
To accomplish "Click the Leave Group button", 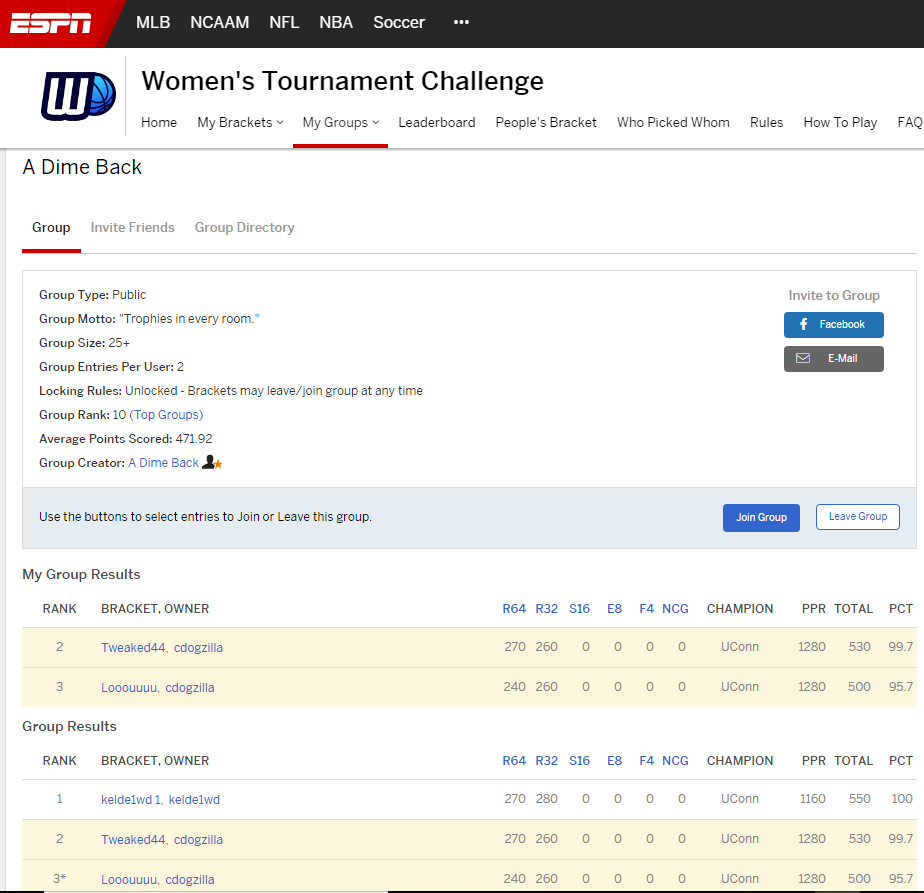I will click(857, 517).
